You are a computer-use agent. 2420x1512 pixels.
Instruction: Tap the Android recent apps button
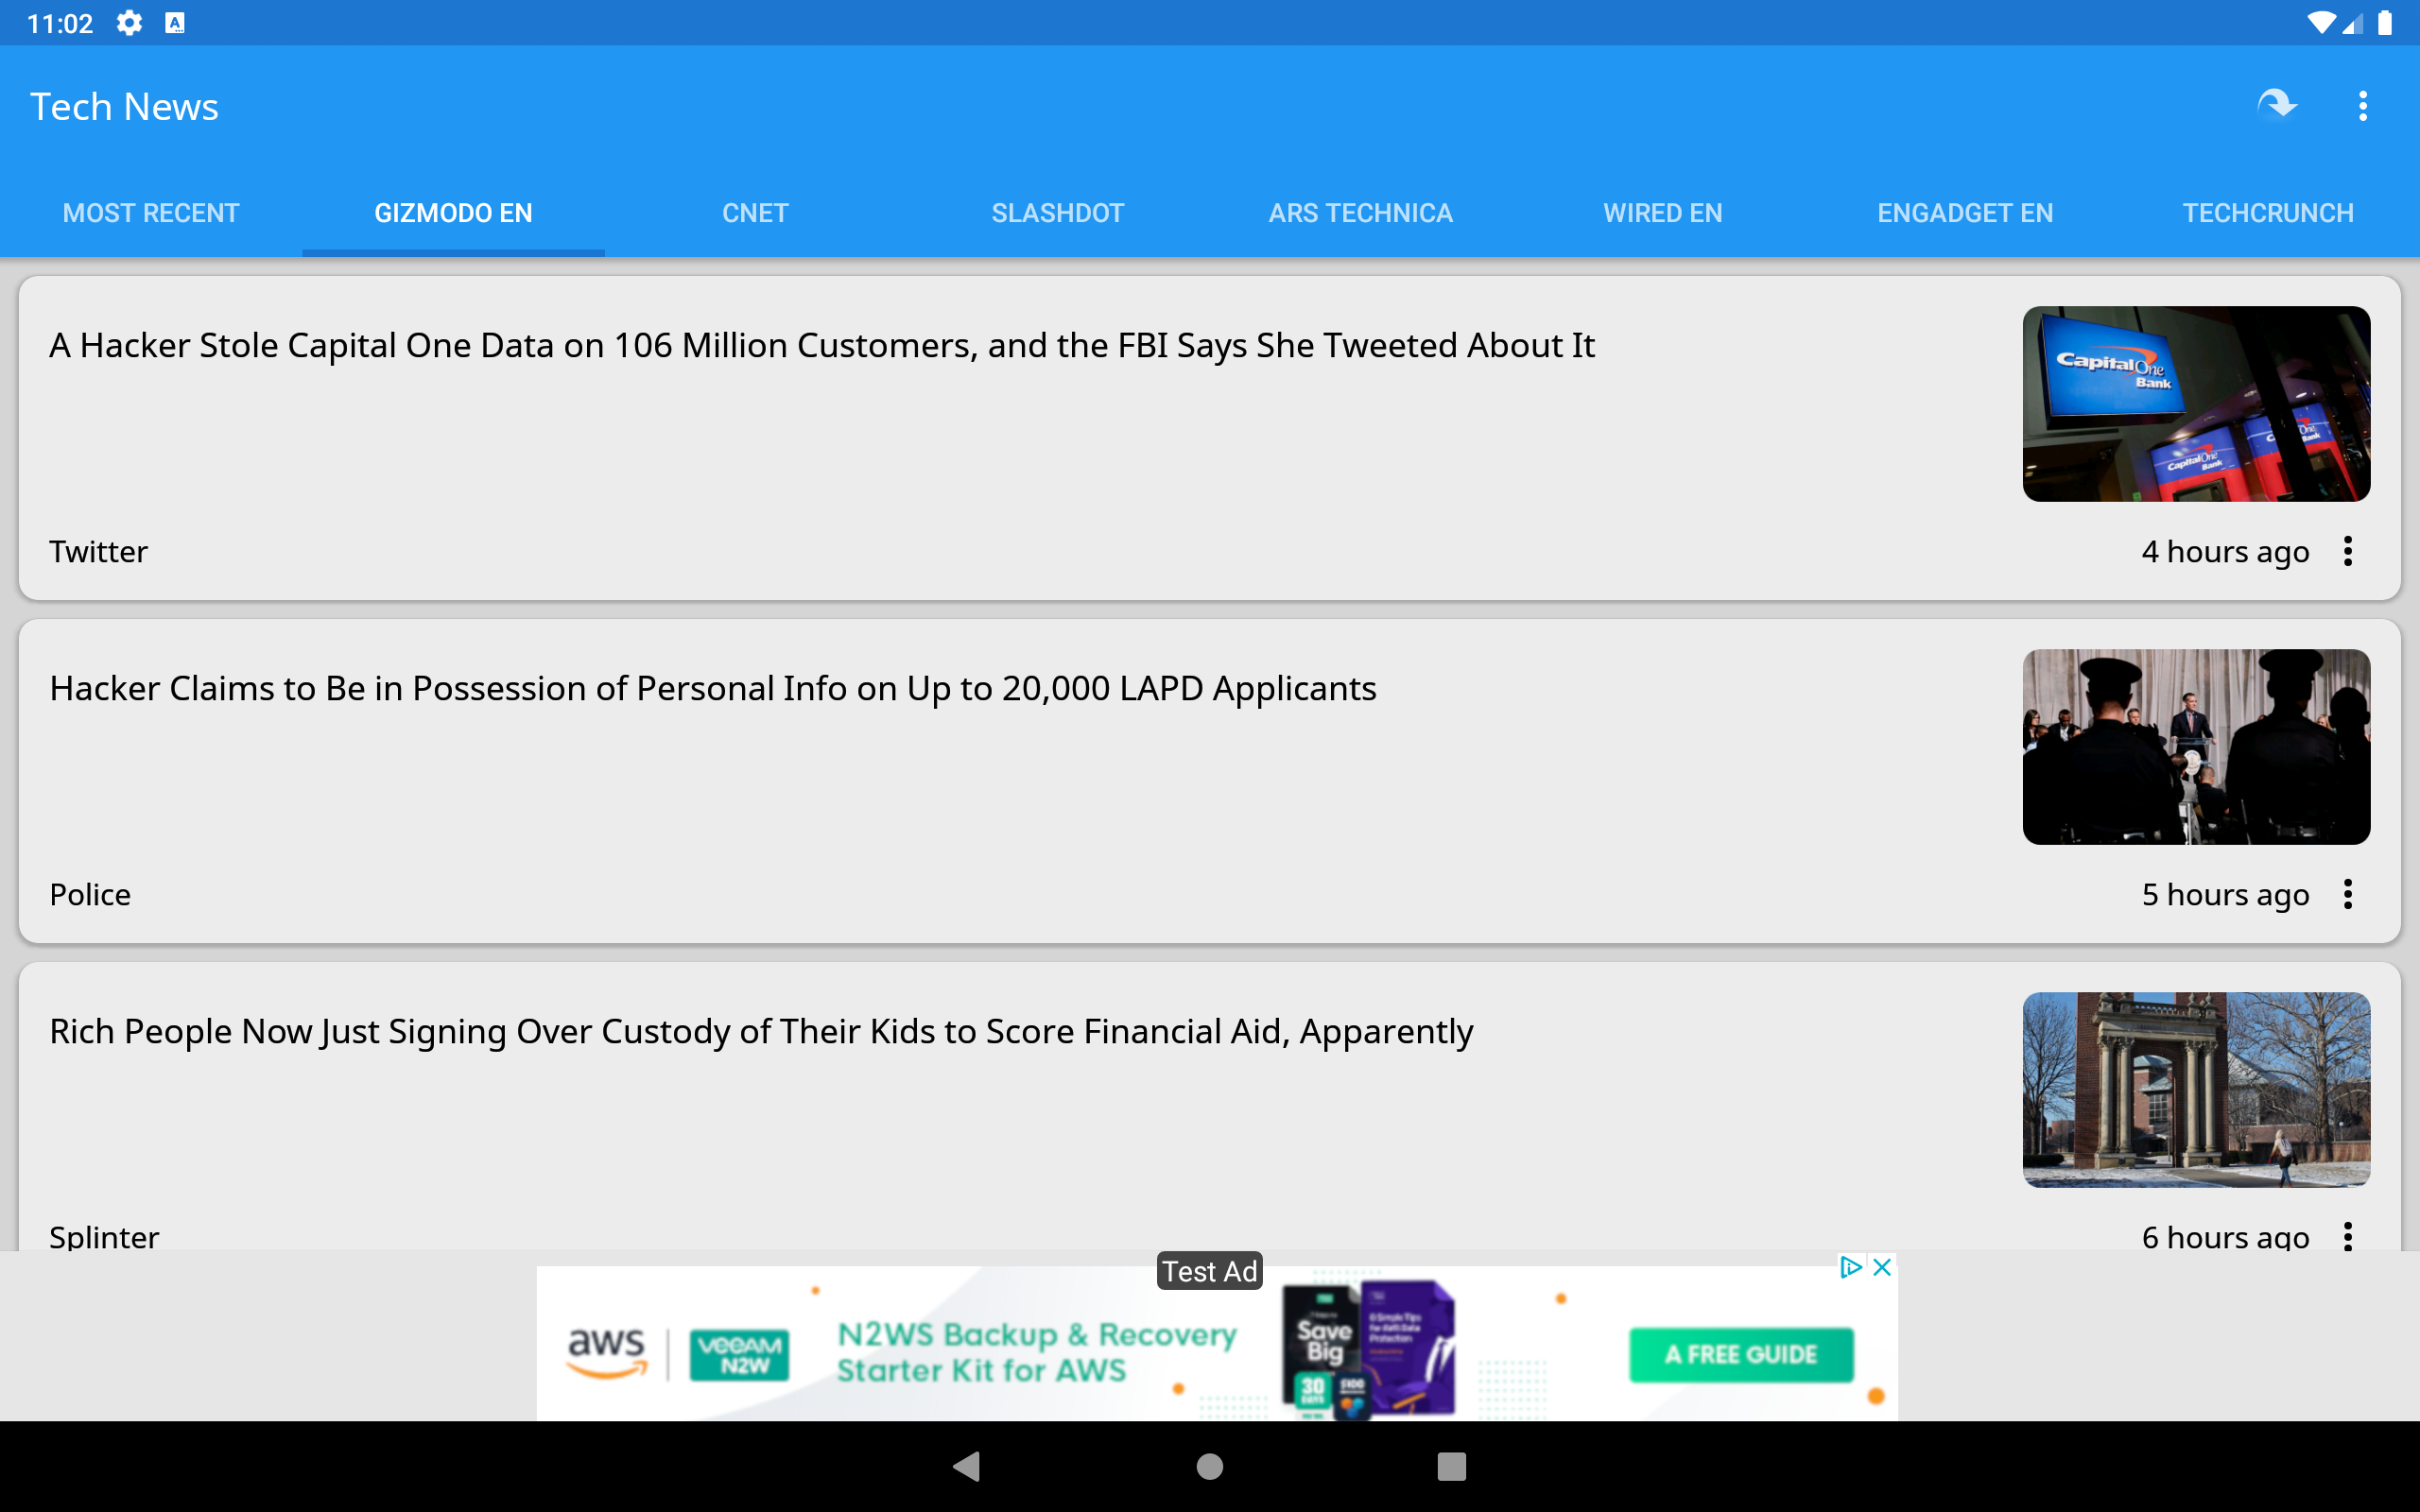point(1452,1466)
